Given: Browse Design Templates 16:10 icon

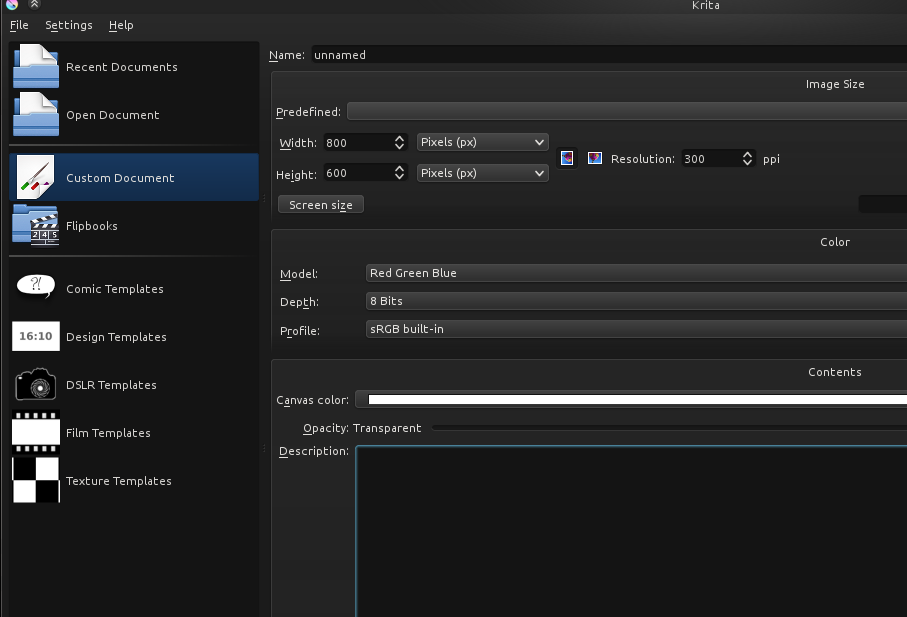Looking at the screenshot, I should click(36, 336).
